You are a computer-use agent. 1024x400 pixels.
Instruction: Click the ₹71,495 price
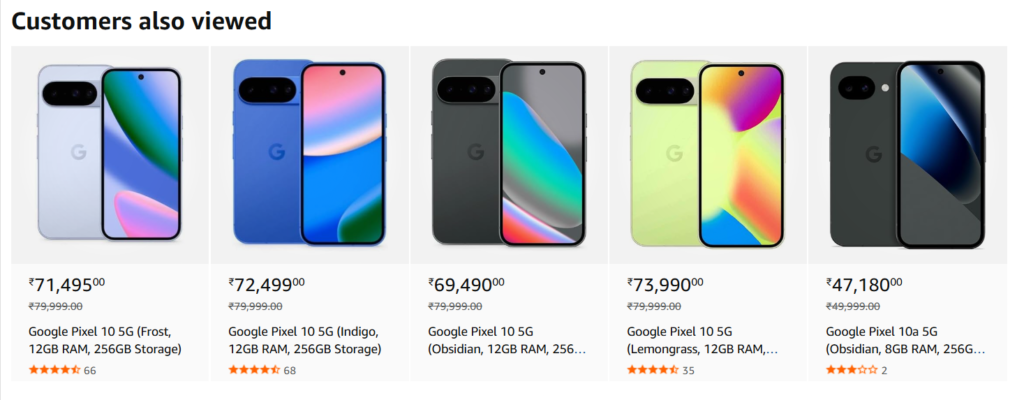67,285
